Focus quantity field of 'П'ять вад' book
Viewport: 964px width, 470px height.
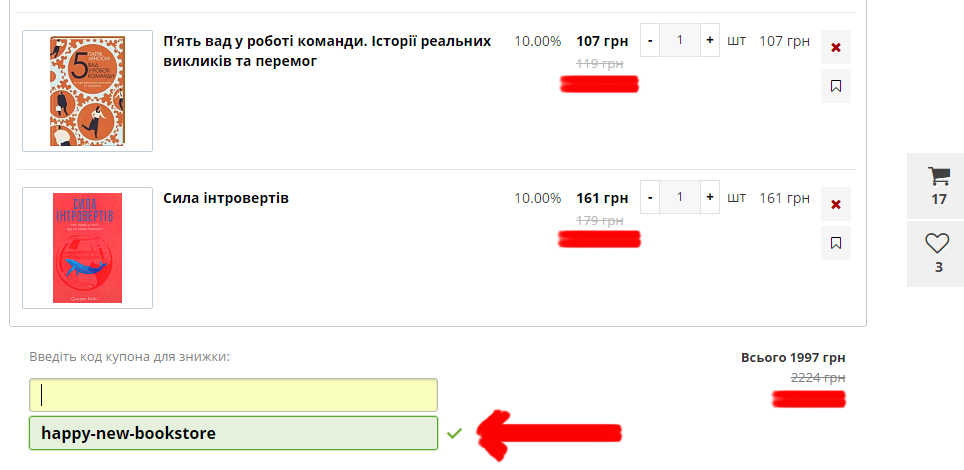[680, 40]
